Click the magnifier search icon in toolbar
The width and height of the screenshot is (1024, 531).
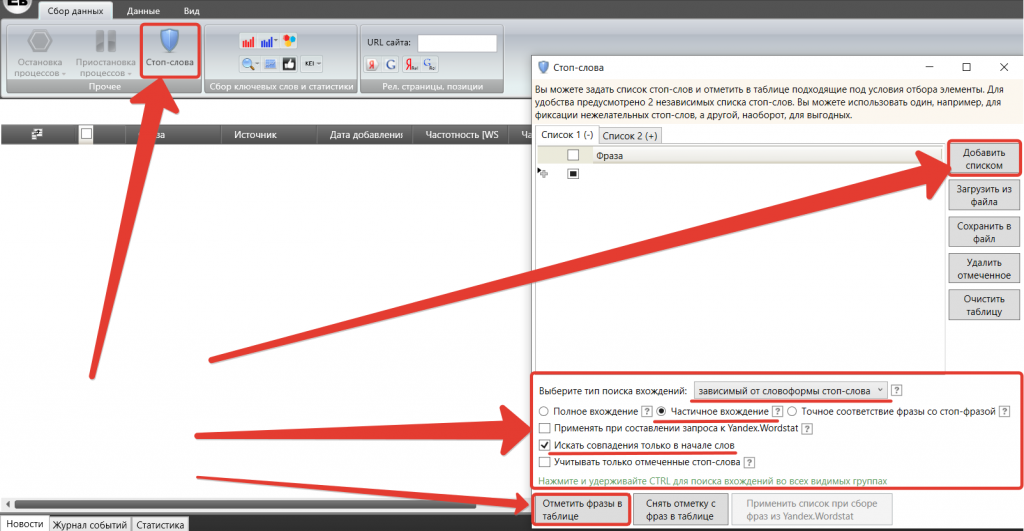click(x=248, y=64)
